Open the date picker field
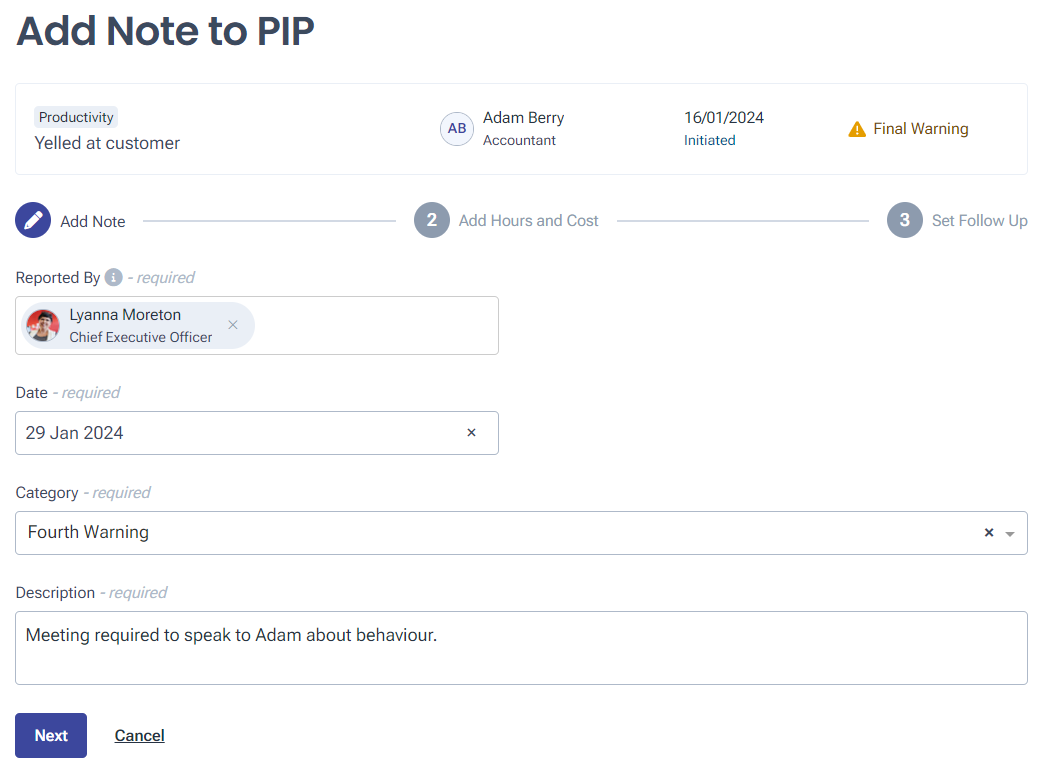Image resolution: width=1043 pixels, height=767 pixels. click(x=257, y=433)
